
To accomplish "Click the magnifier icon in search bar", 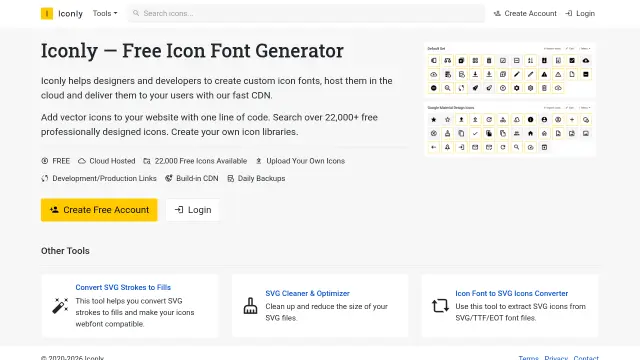I will 136,13.
